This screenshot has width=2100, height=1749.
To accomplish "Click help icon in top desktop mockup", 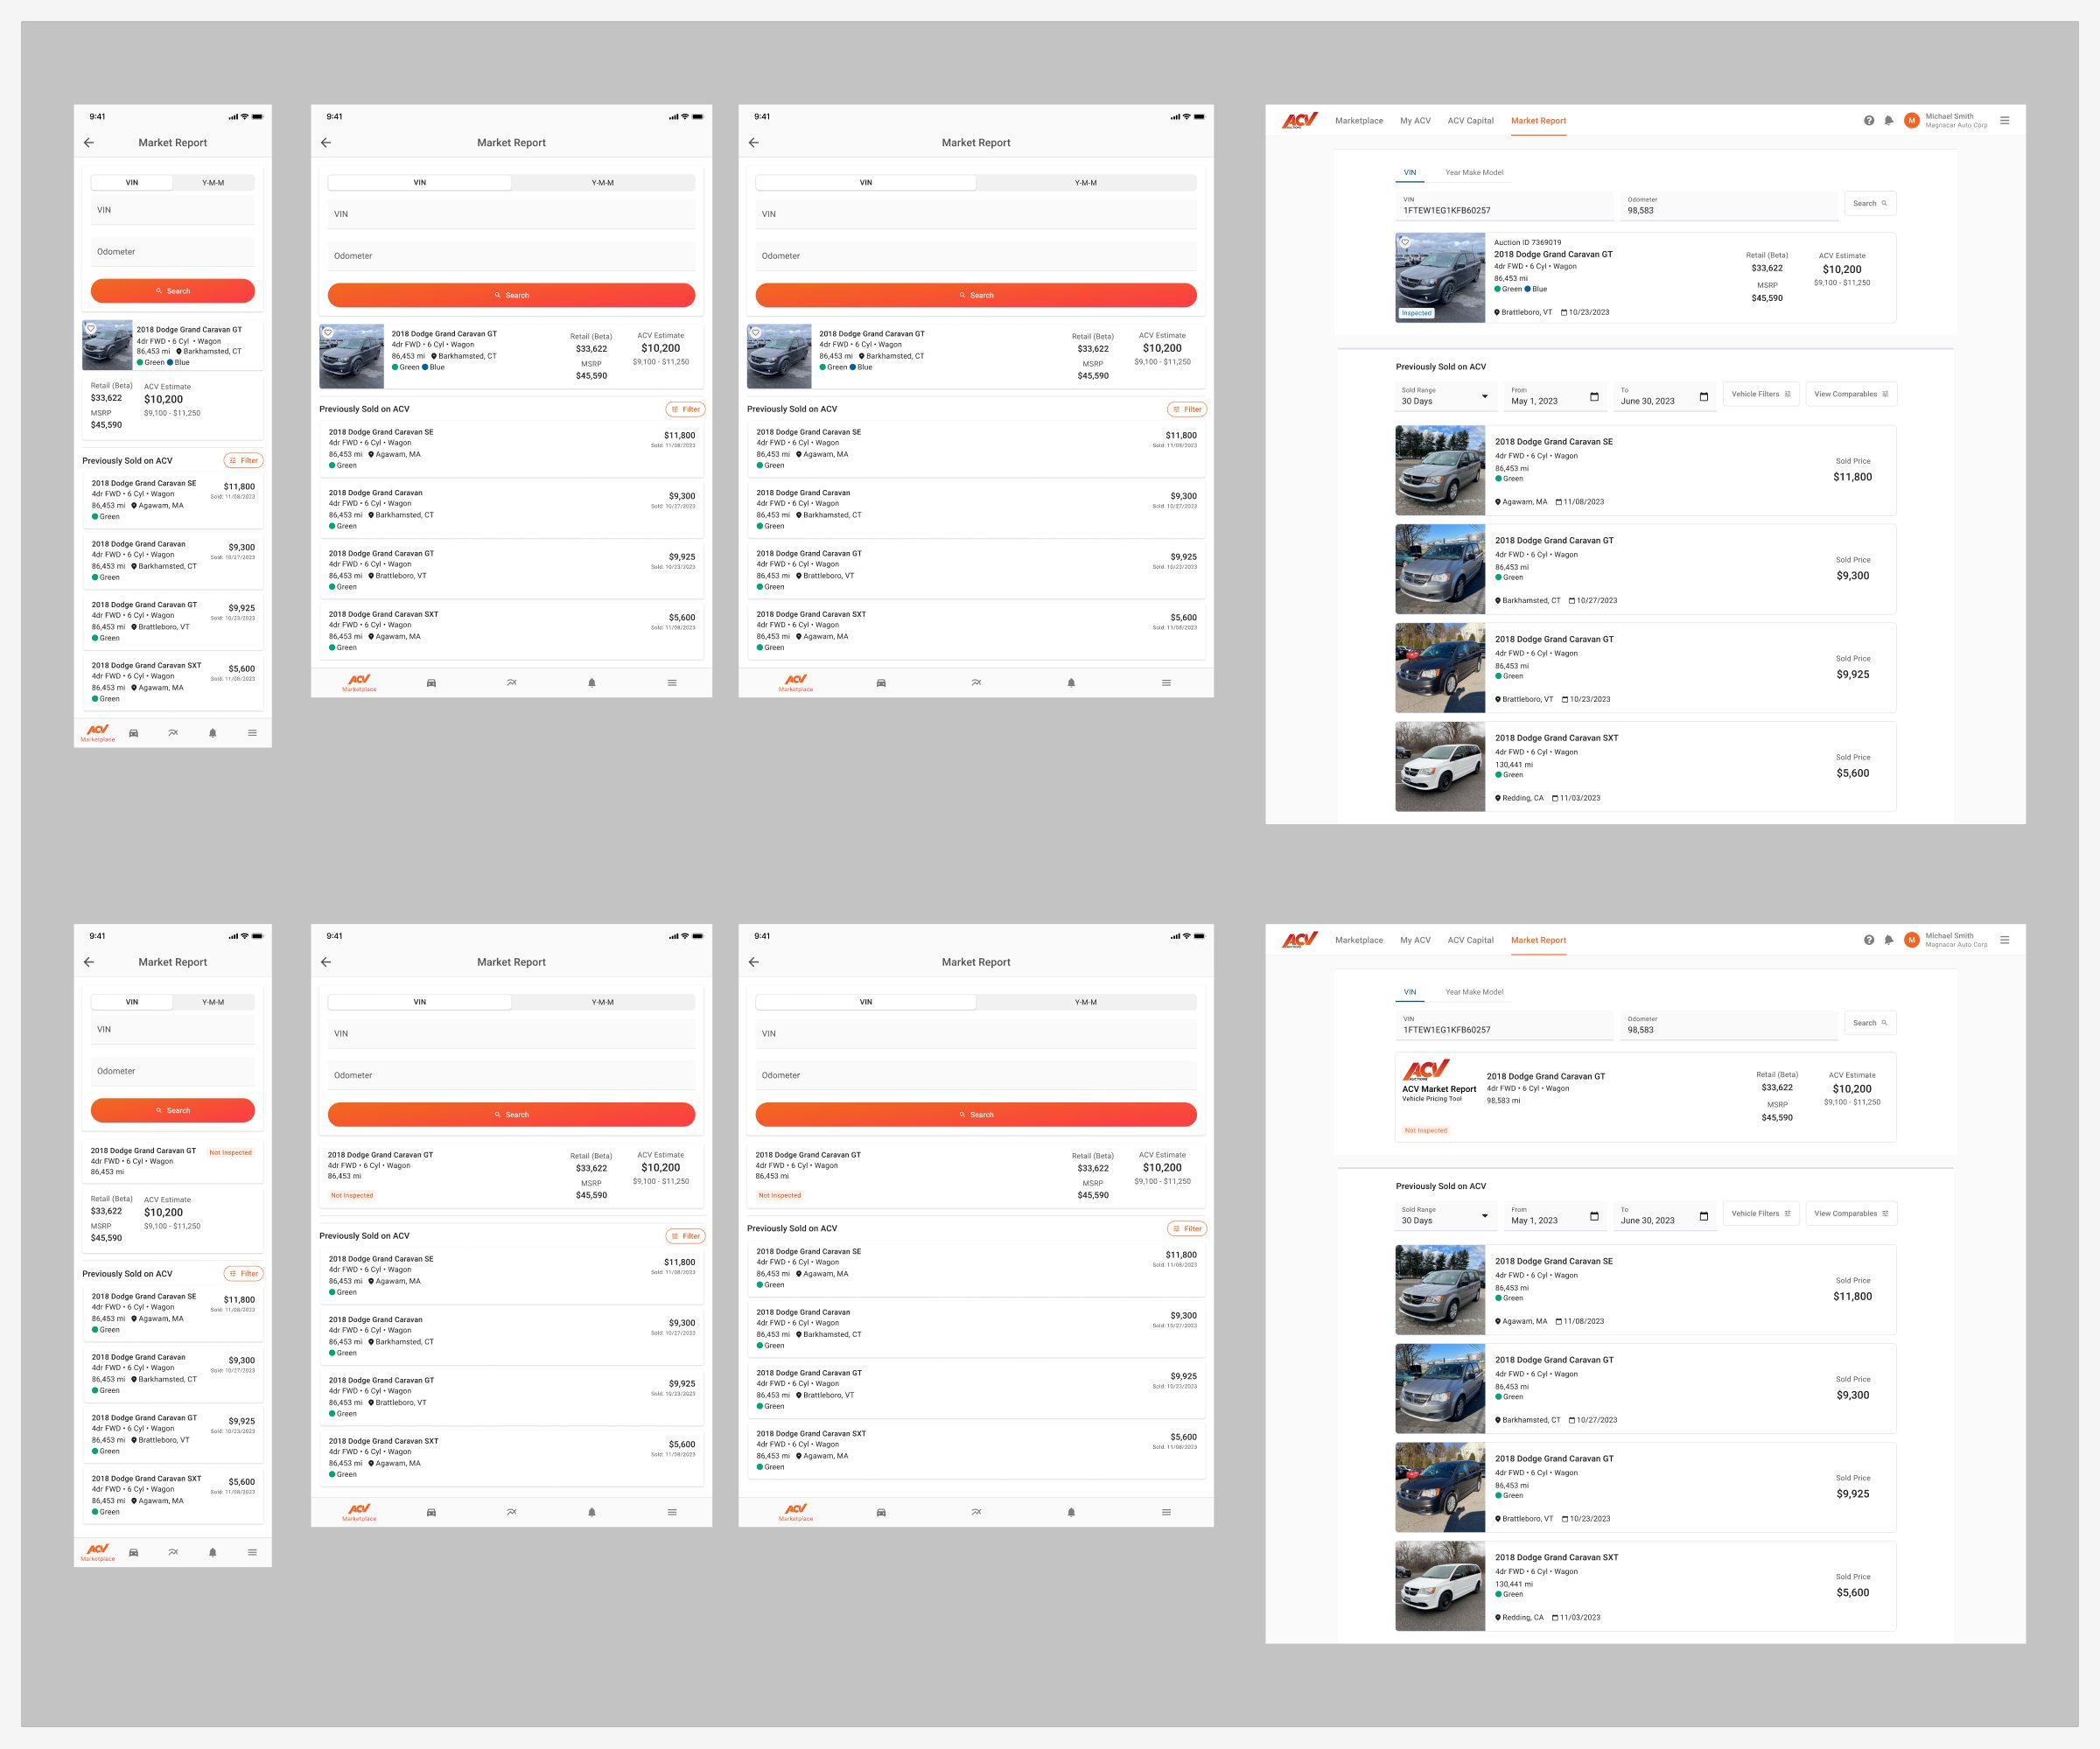I will click(x=1868, y=120).
